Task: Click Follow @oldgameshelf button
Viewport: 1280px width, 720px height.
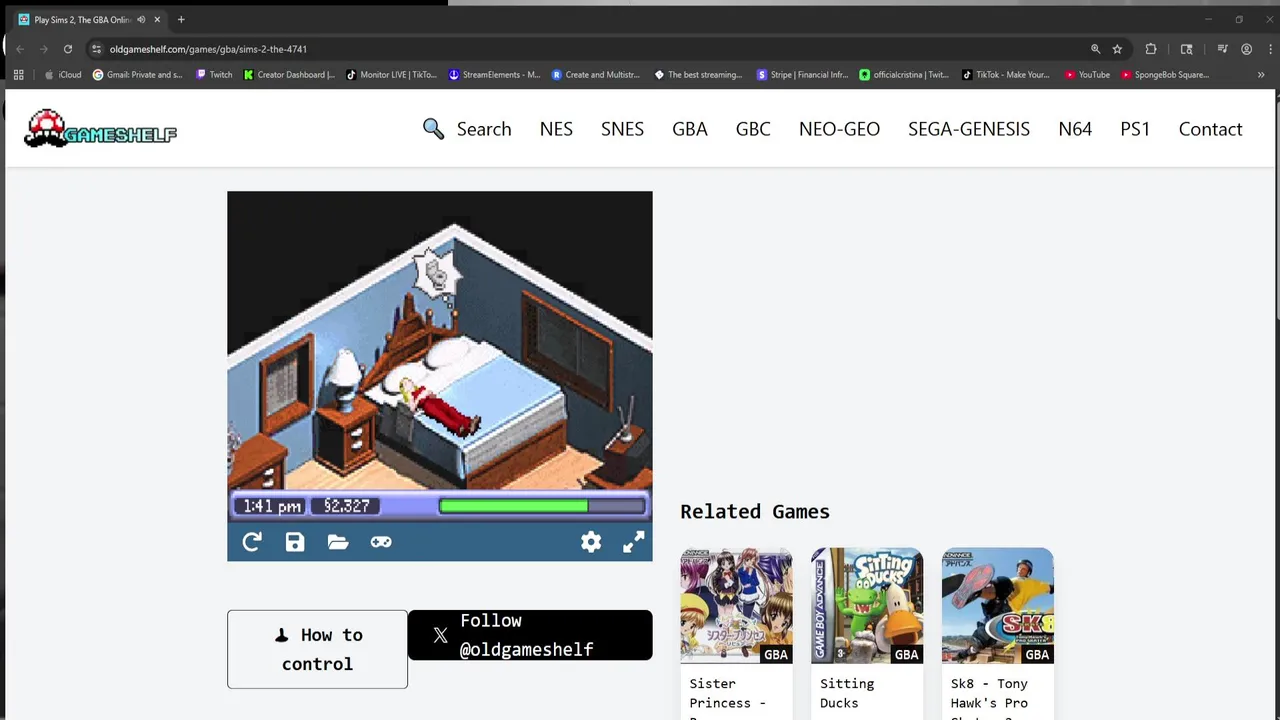Action: pyautogui.click(x=530, y=635)
